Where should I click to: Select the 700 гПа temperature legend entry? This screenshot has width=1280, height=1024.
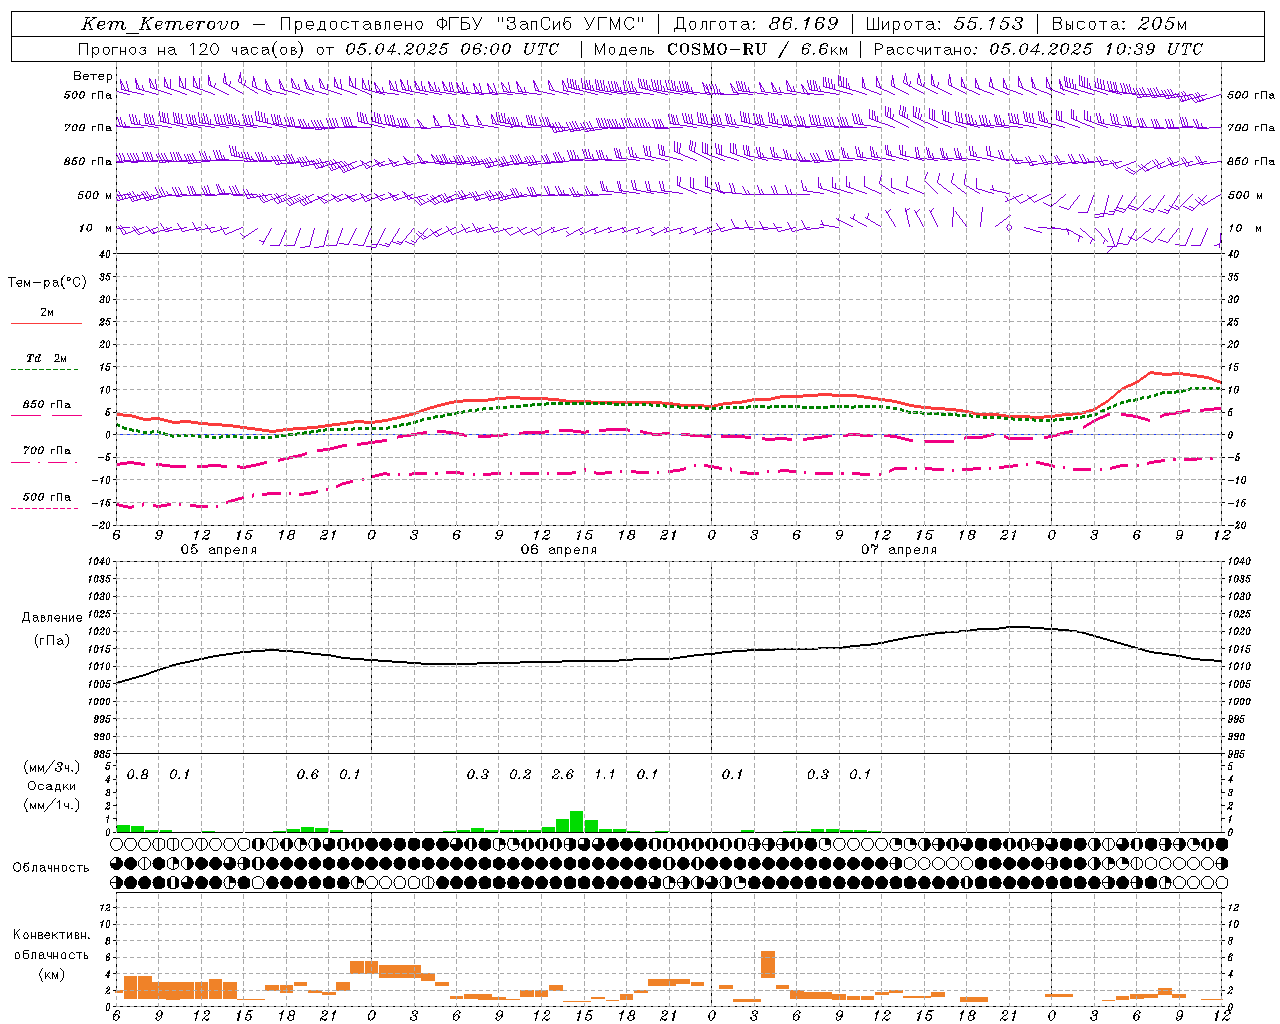[47, 451]
